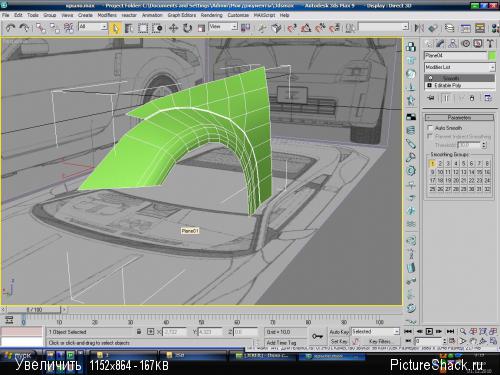The width and height of the screenshot is (500, 375).
Task: Toggle the Spinner Snap button
Action: [x=334, y=28]
